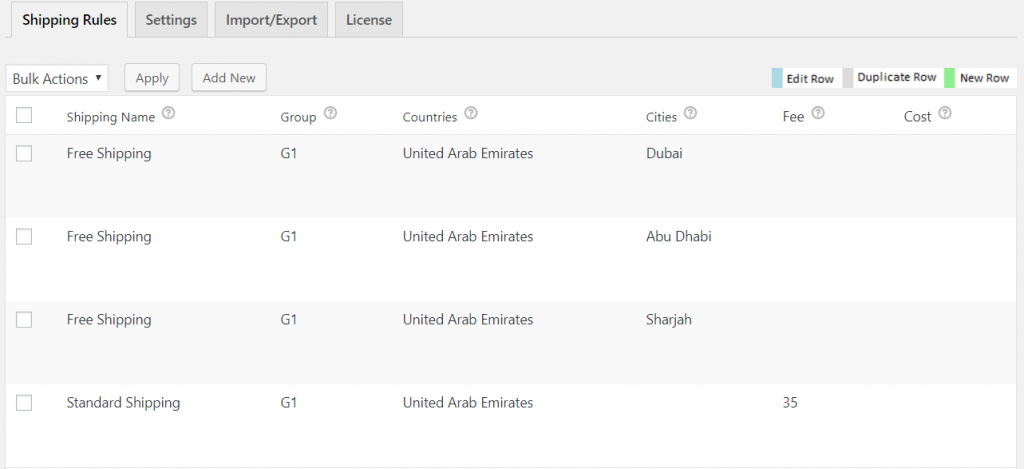Click the green New Row color swatch
This screenshot has height=469, width=1024.
(x=950, y=78)
